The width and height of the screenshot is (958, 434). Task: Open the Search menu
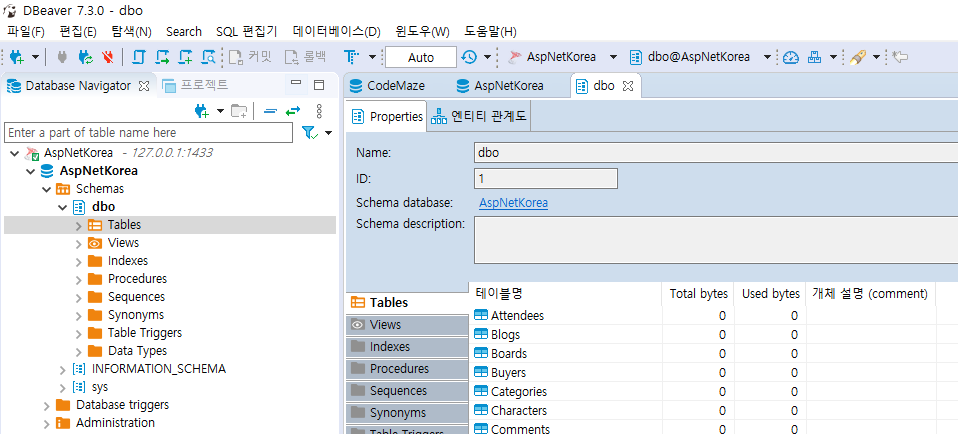point(183,31)
